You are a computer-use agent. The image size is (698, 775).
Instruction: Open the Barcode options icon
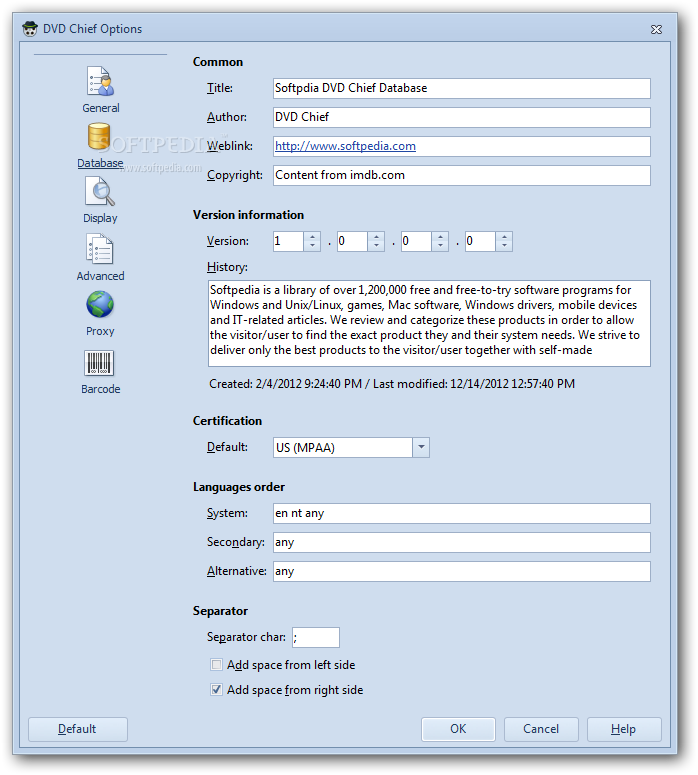click(99, 363)
